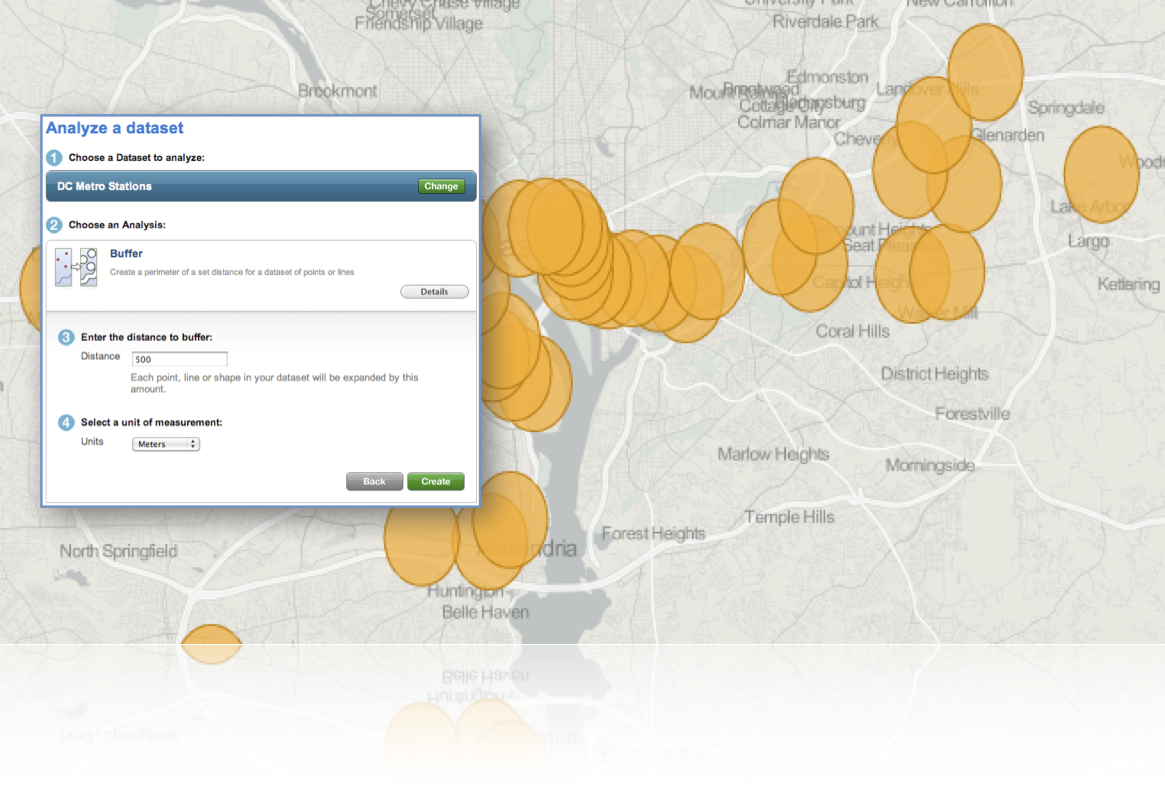The height and width of the screenshot is (795, 1165).
Task: Focus the Distance input field
Action: (x=180, y=359)
